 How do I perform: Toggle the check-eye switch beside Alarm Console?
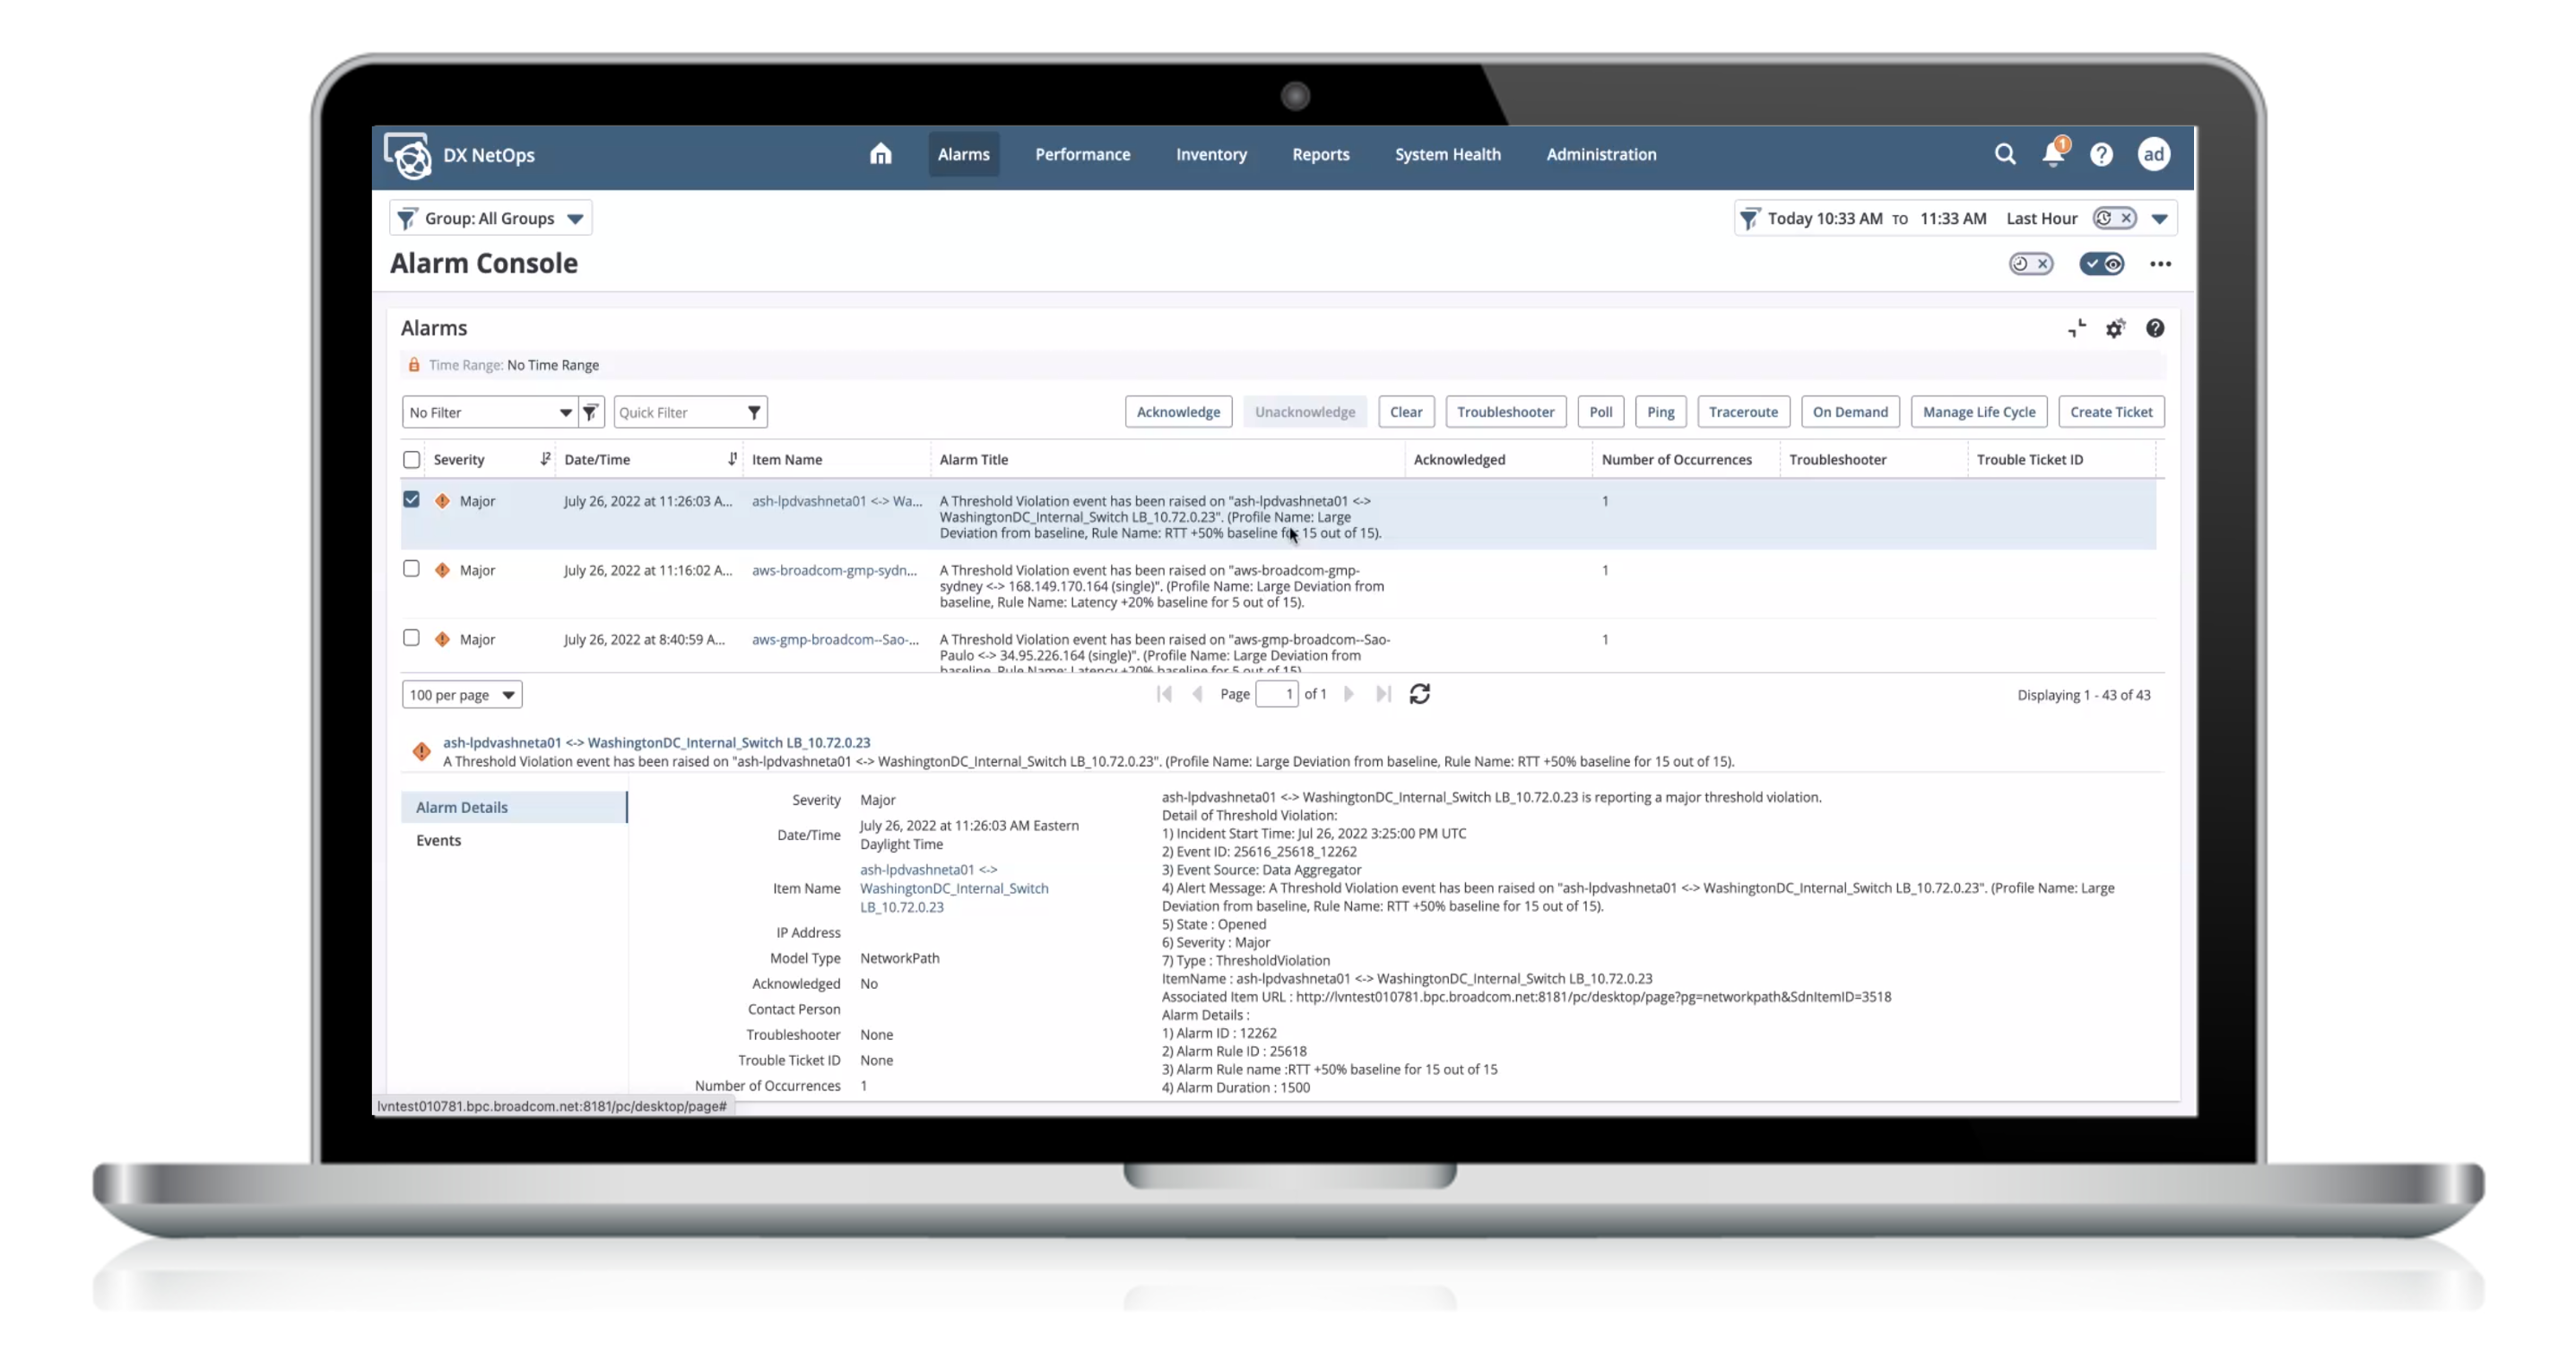click(2101, 264)
